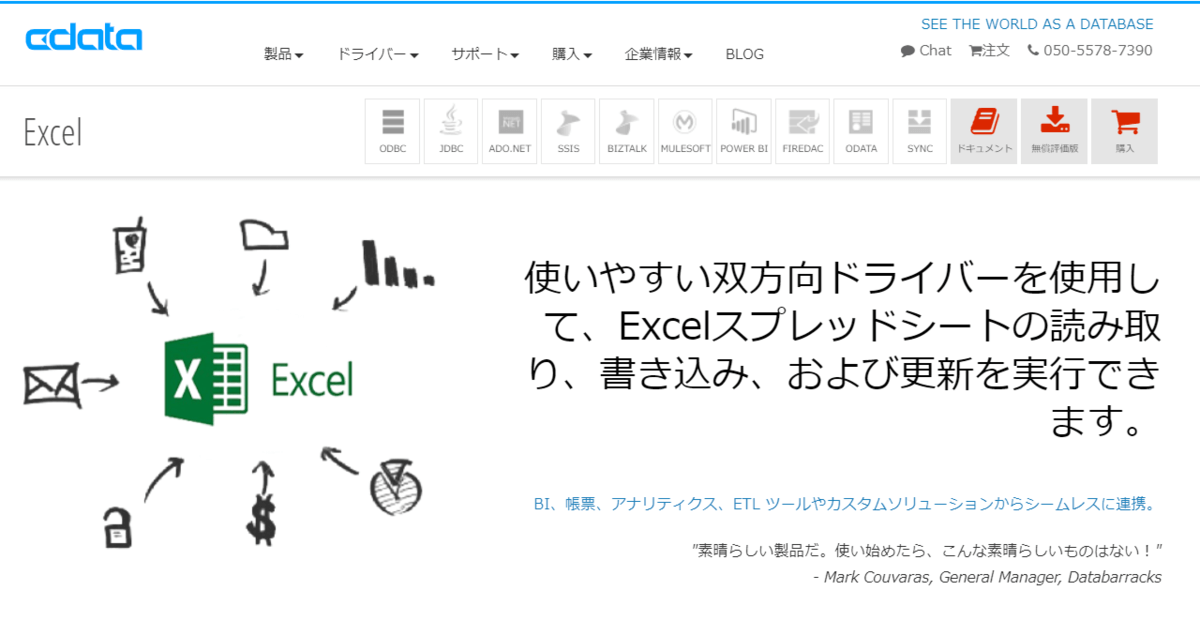Go to CData logo homepage
The image size is (1200, 636).
(x=84, y=39)
